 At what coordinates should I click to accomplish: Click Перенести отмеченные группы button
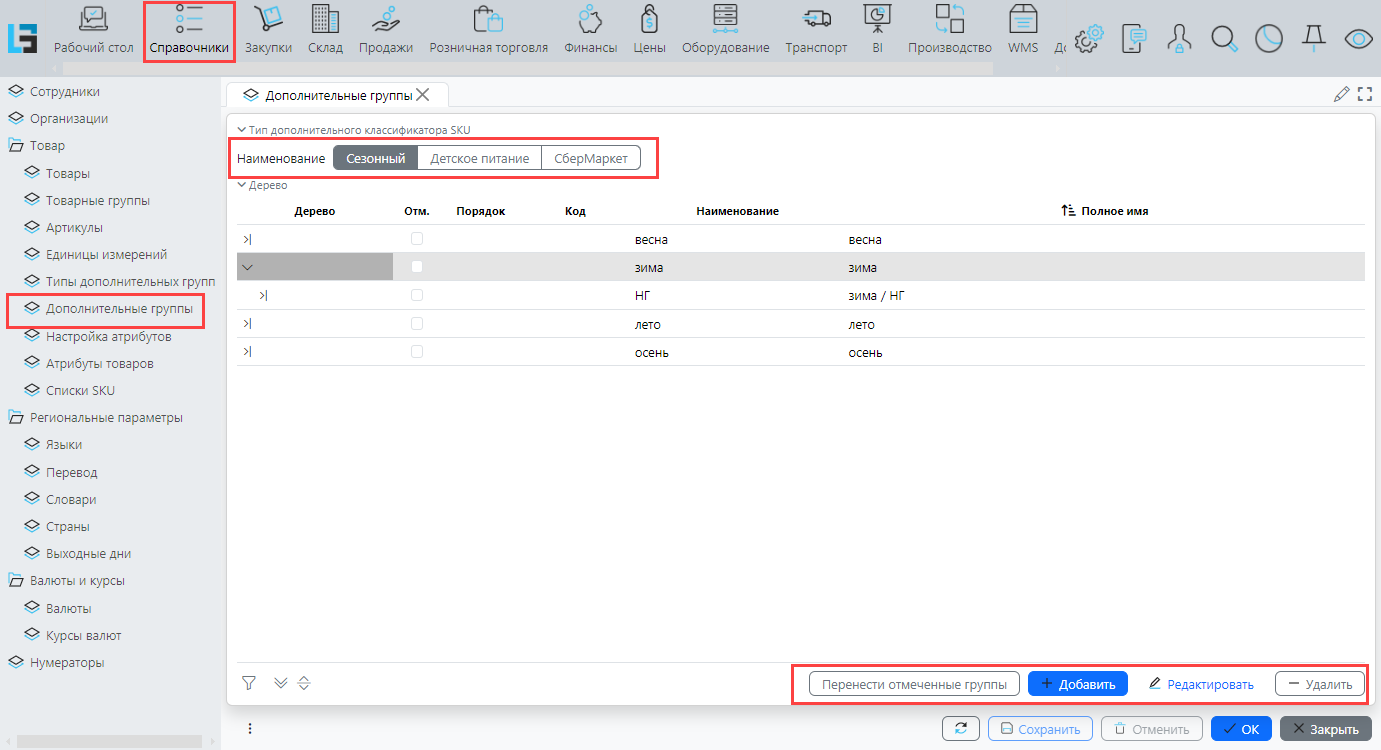coord(914,684)
